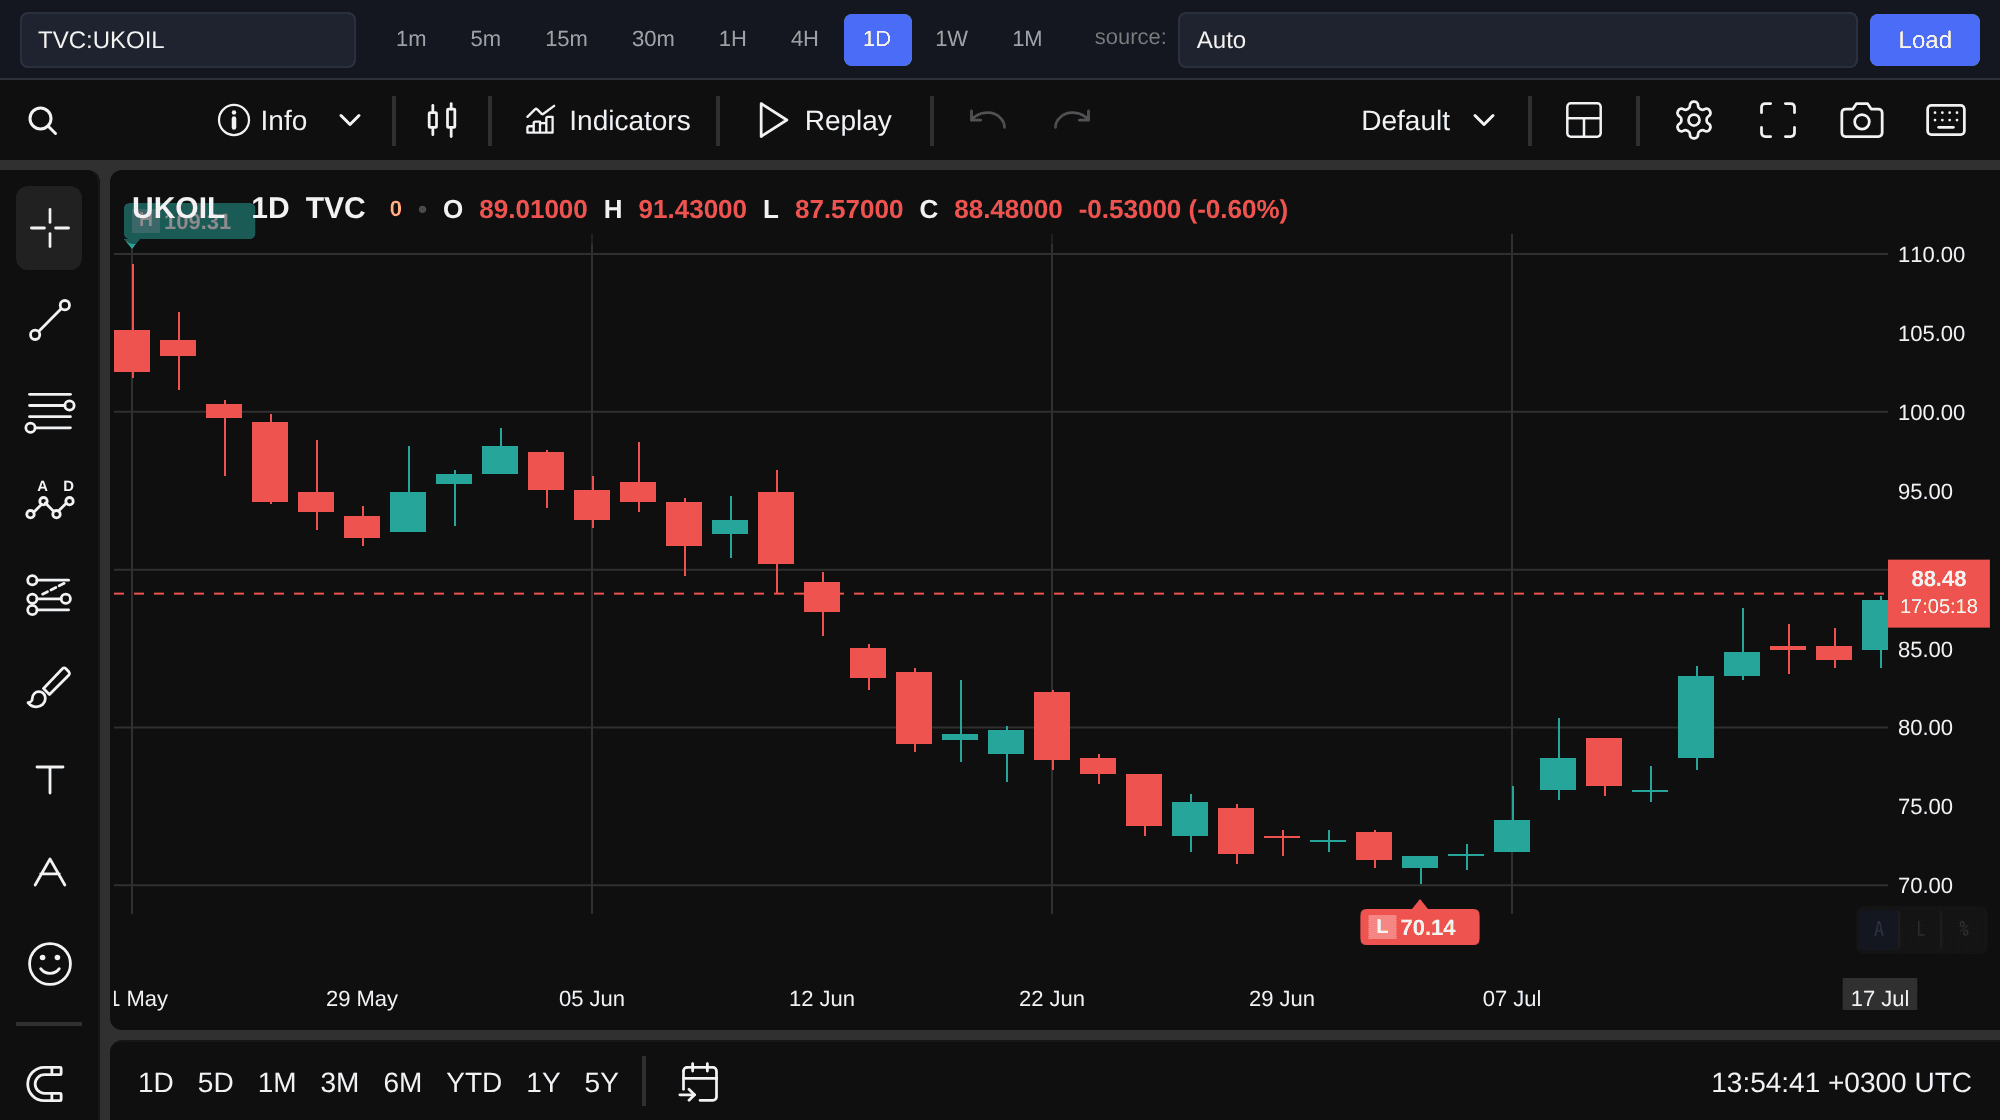Open the Indicators dialog
Screen dimensions: 2000x1120
607,121
